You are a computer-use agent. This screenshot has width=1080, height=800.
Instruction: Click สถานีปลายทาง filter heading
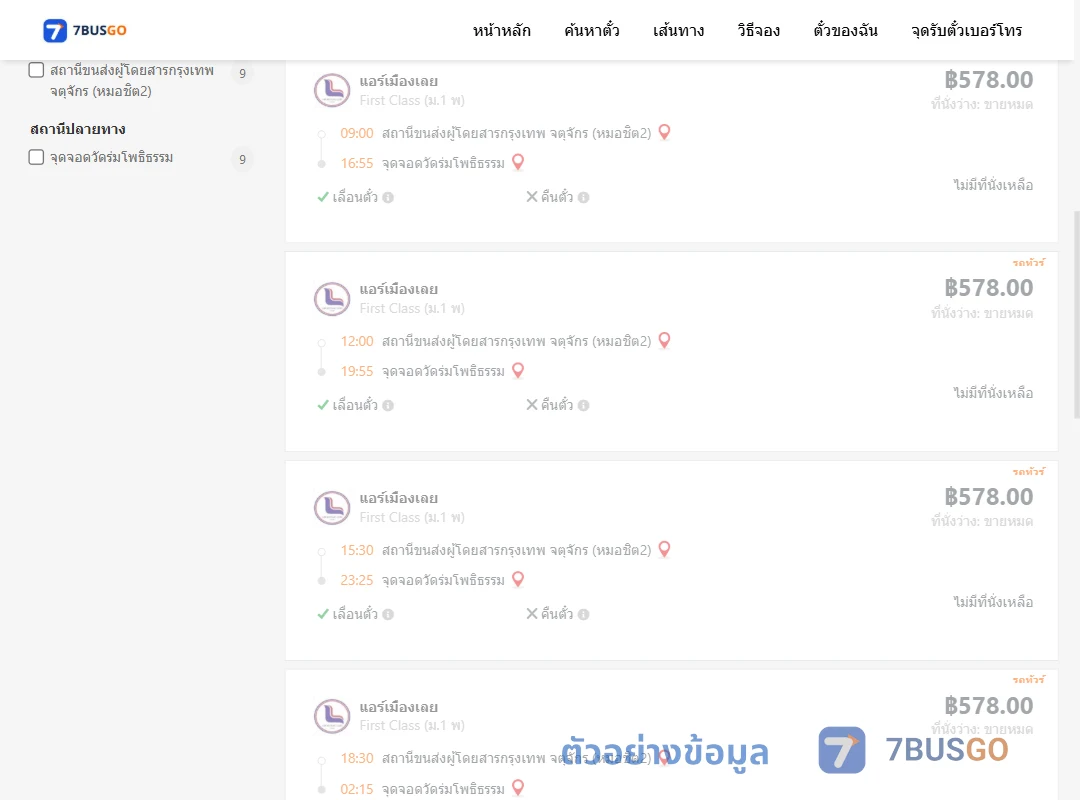click(x=78, y=129)
